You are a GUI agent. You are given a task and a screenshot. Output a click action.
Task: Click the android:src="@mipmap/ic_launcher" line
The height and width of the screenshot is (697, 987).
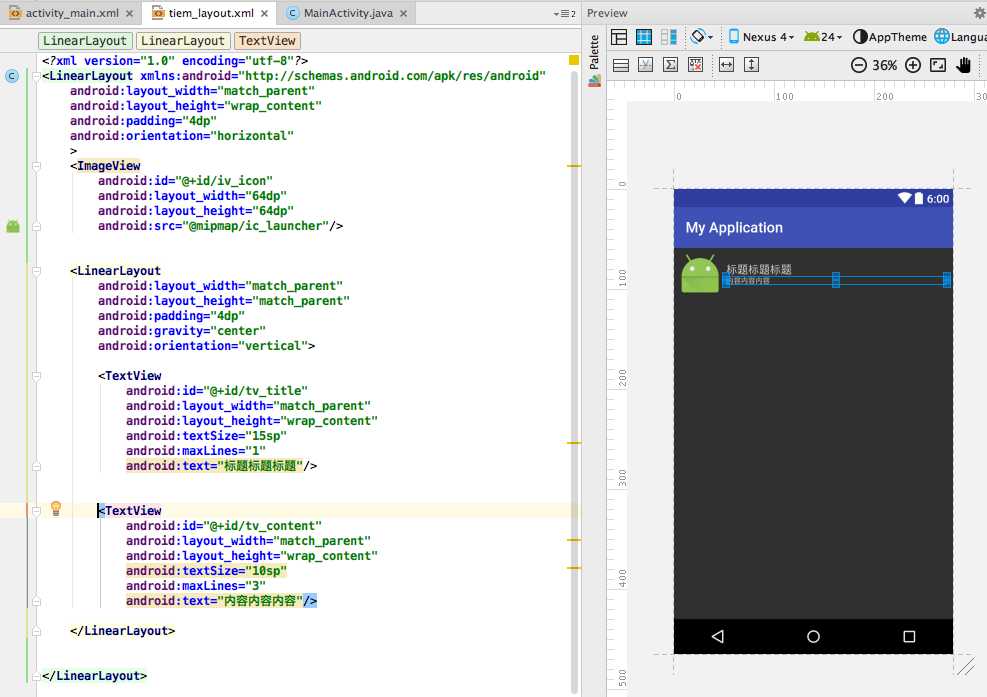(x=220, y=226)
